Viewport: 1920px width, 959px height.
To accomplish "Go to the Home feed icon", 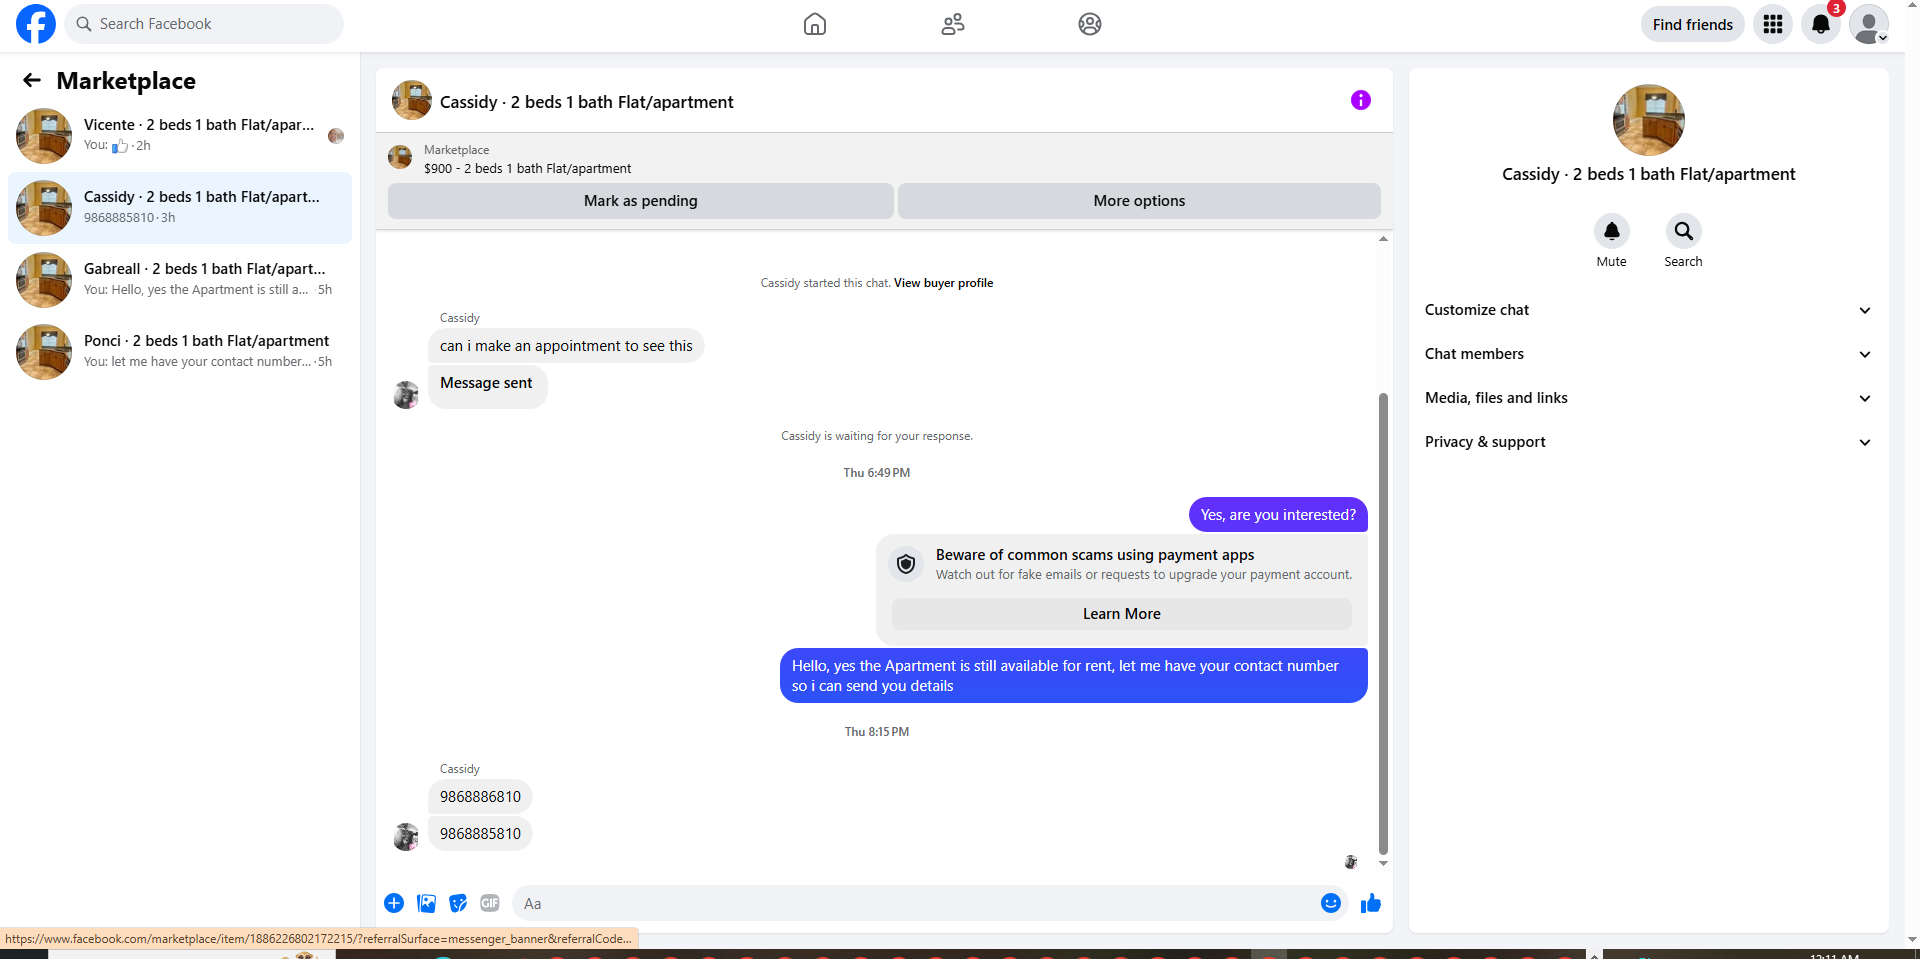I will click(x=815, y=24).
